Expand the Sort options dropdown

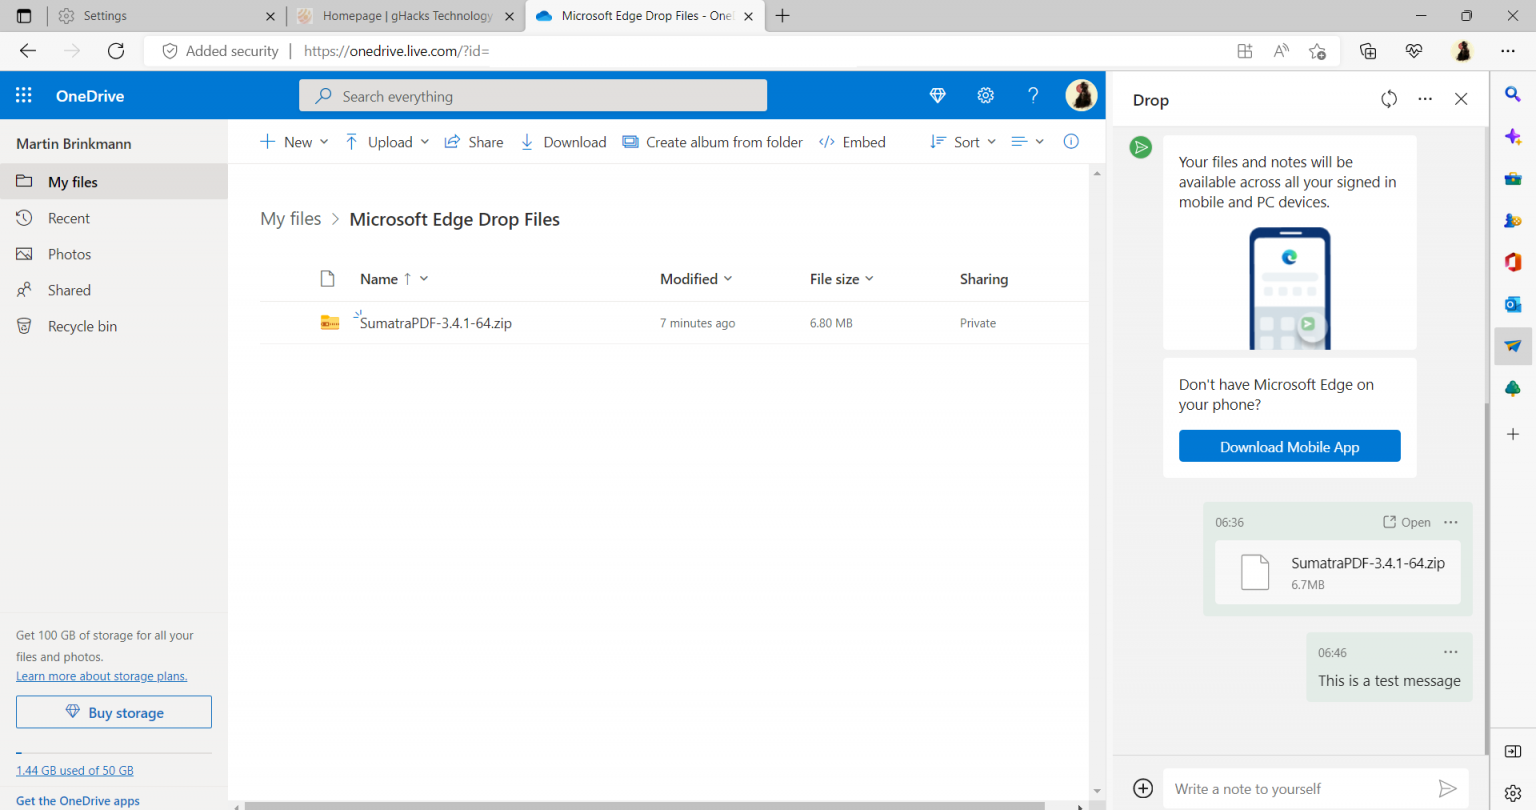[x=991, y=141]
